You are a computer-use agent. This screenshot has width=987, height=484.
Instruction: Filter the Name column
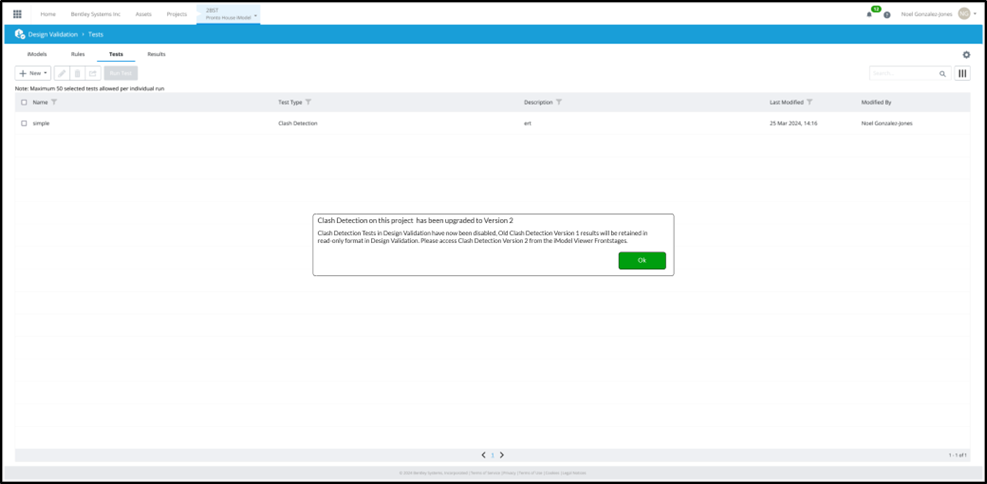click(x=54, y=102)
